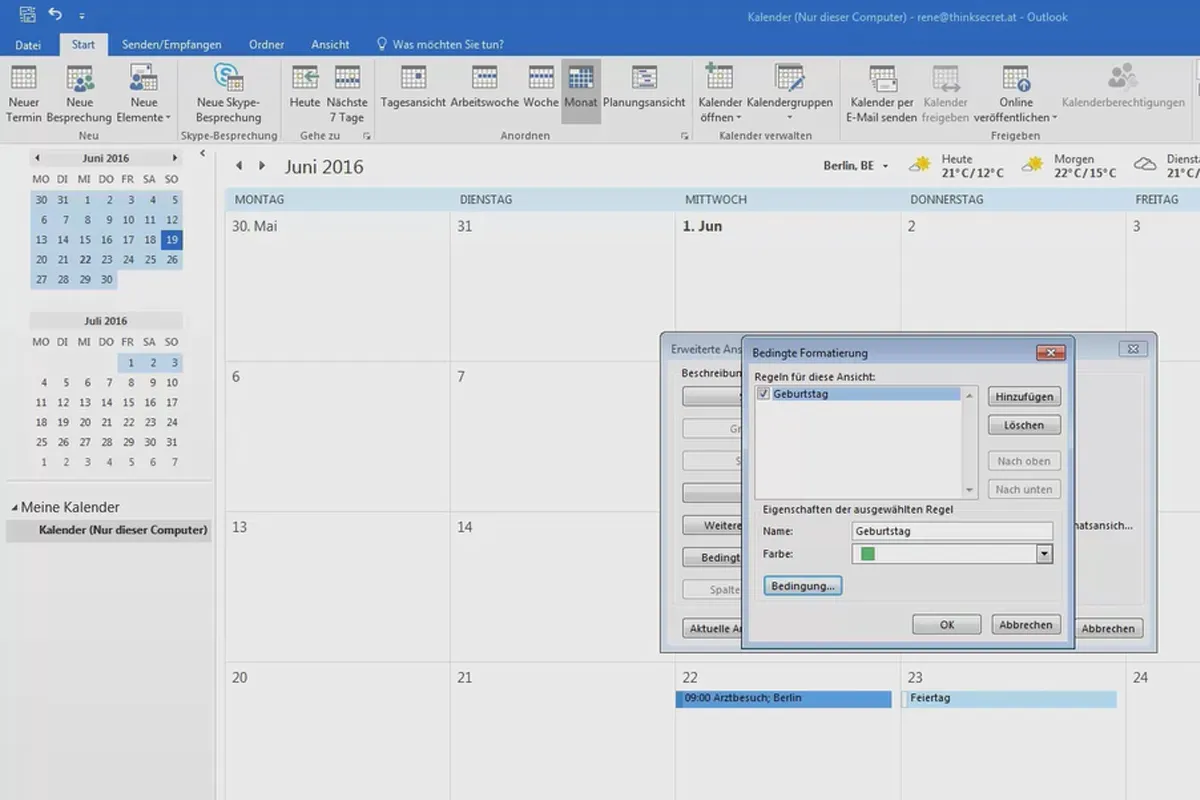The width and height of the screenshot is (1200, 800).
Task: Click the calendar icon in the title bar
Action: pyautogui.click(x=26, y=15)
